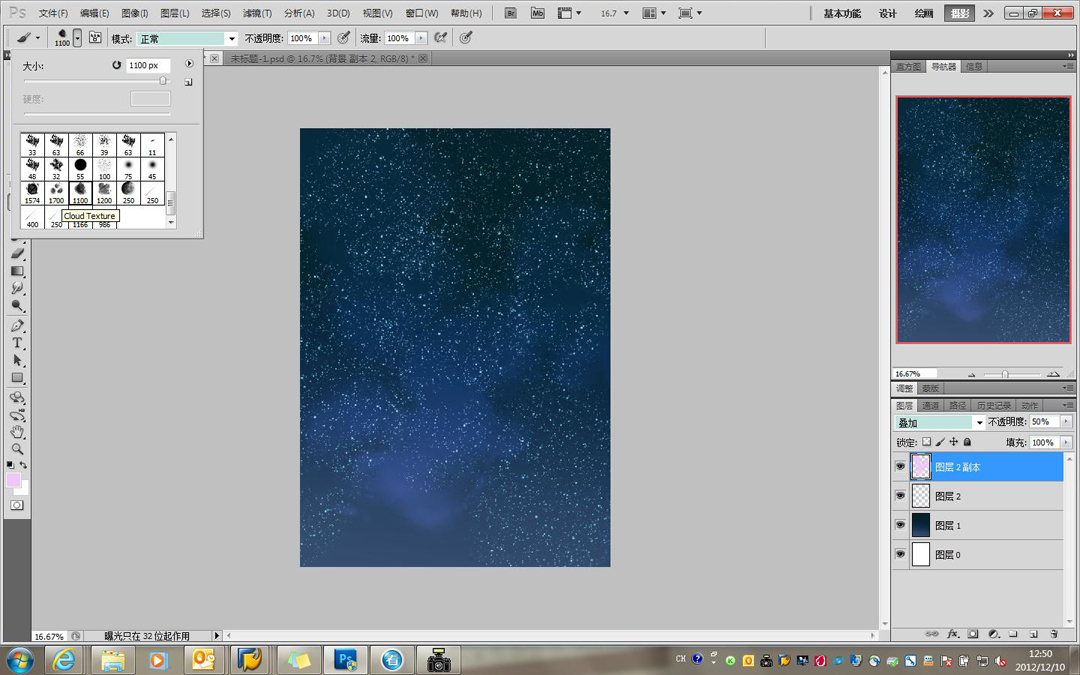
Task: Expand the layer 填充 fill arrow
Action: click(1066, 442)
